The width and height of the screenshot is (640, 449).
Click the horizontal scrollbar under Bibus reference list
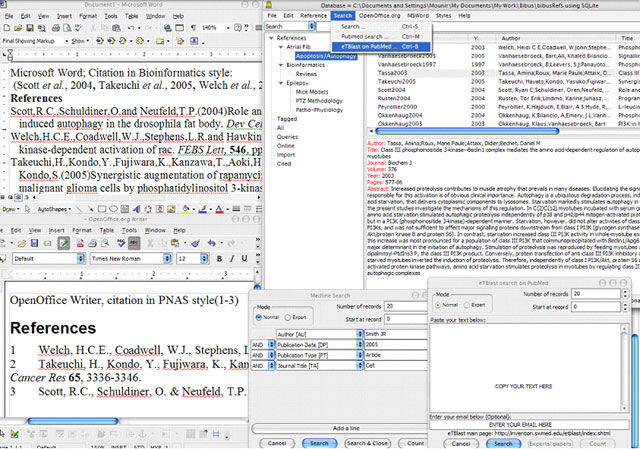coord(467,131)
